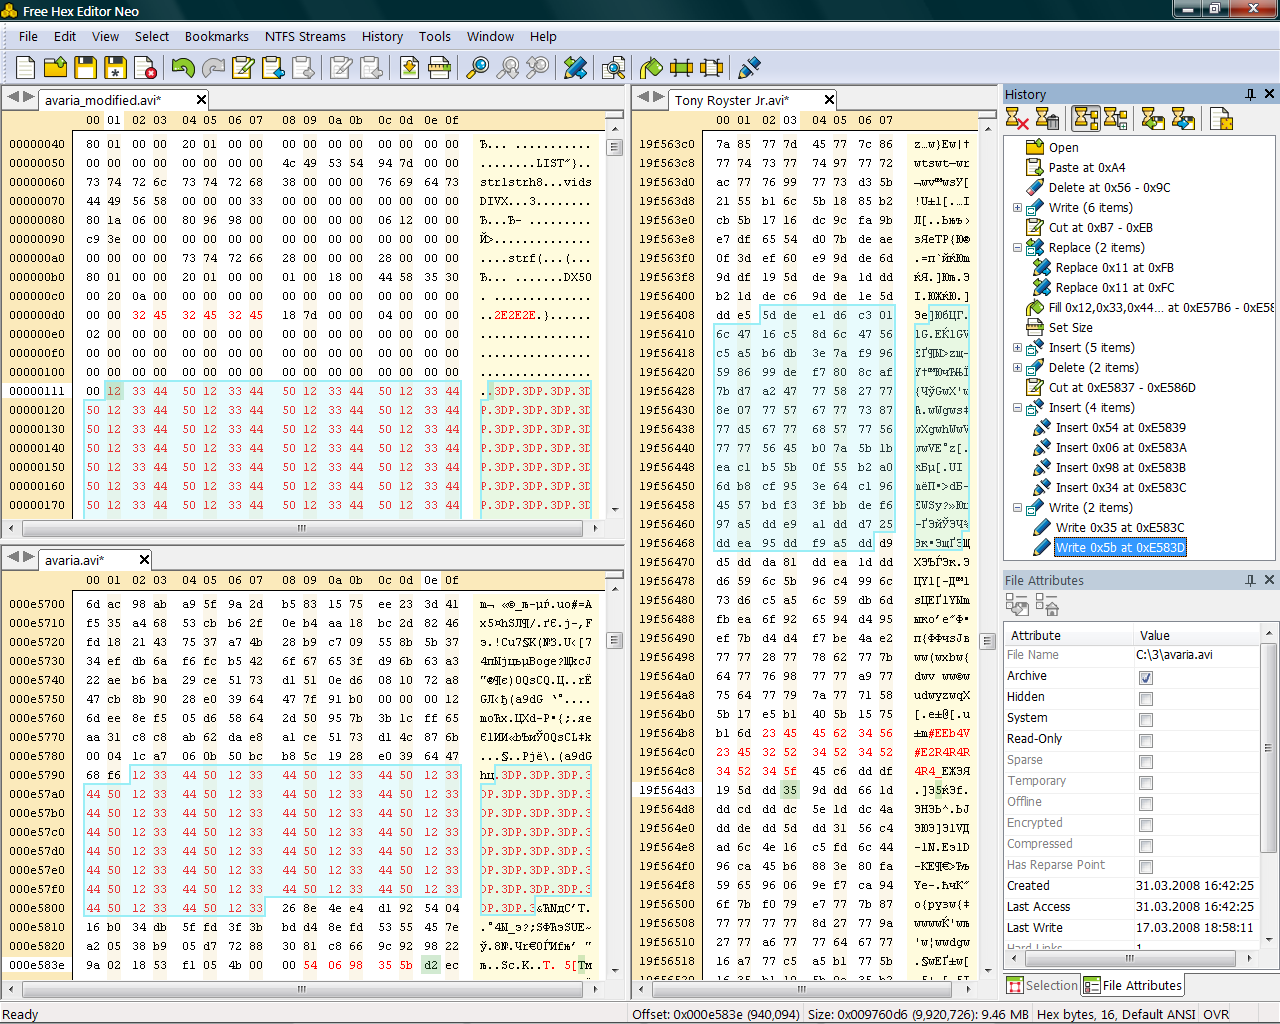Expand the Insert (5 items) history node
The height and width of the screenshot is (1024, 1280).
click(x=1017, y=348)
